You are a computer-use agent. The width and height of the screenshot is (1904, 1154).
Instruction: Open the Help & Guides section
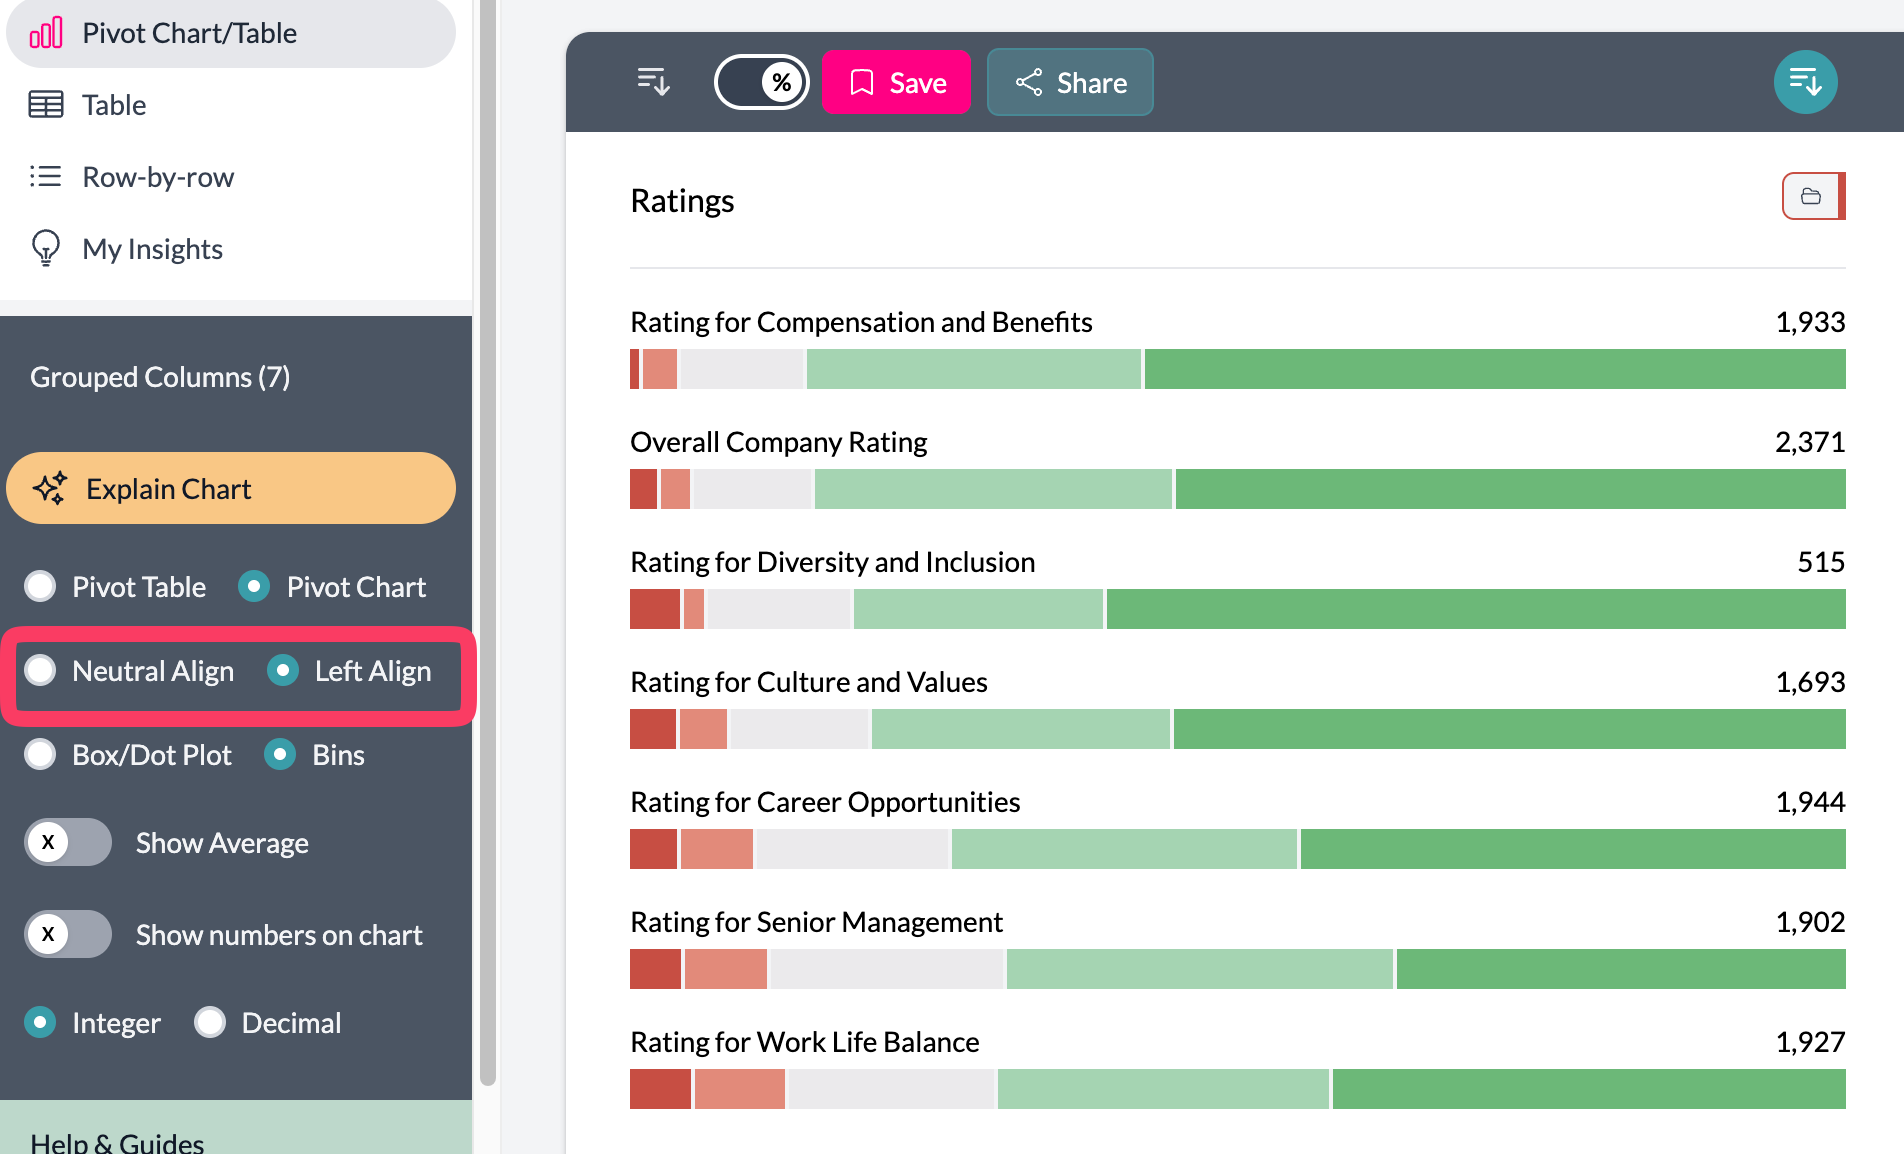(x=117, y=1142)
